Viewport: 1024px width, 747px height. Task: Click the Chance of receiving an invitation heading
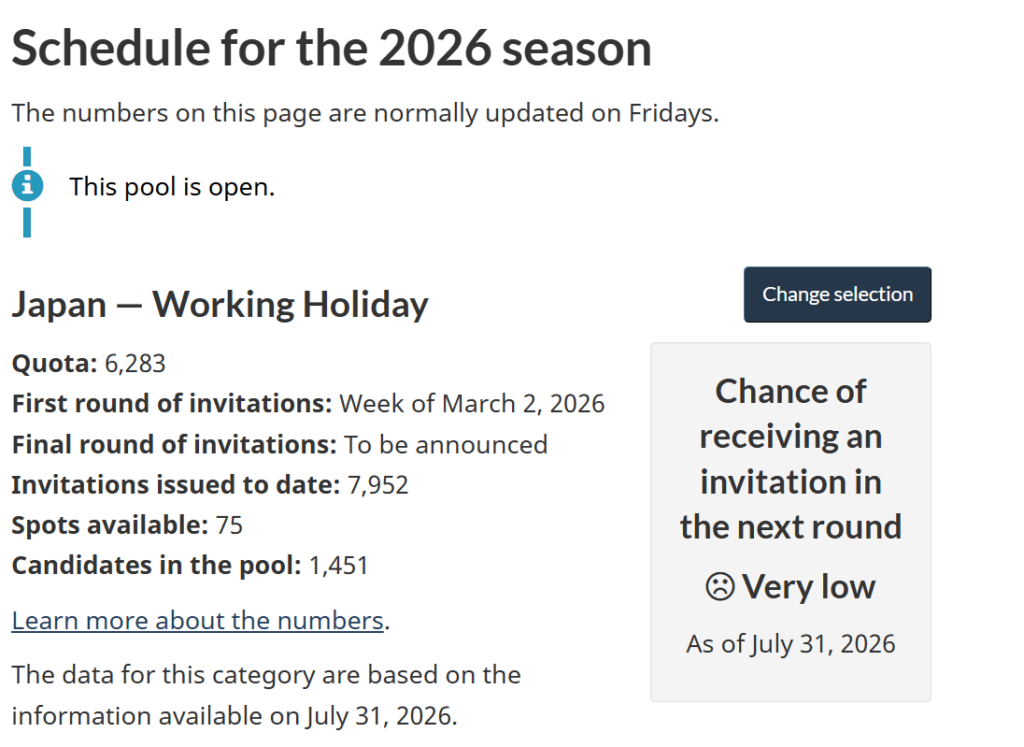791,459
